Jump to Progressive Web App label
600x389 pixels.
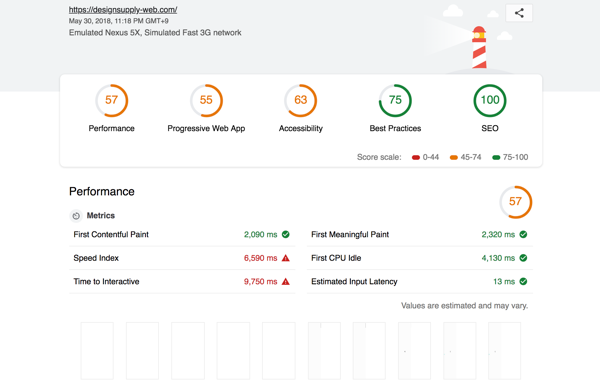pyautogui.click(x=206, y=129)
